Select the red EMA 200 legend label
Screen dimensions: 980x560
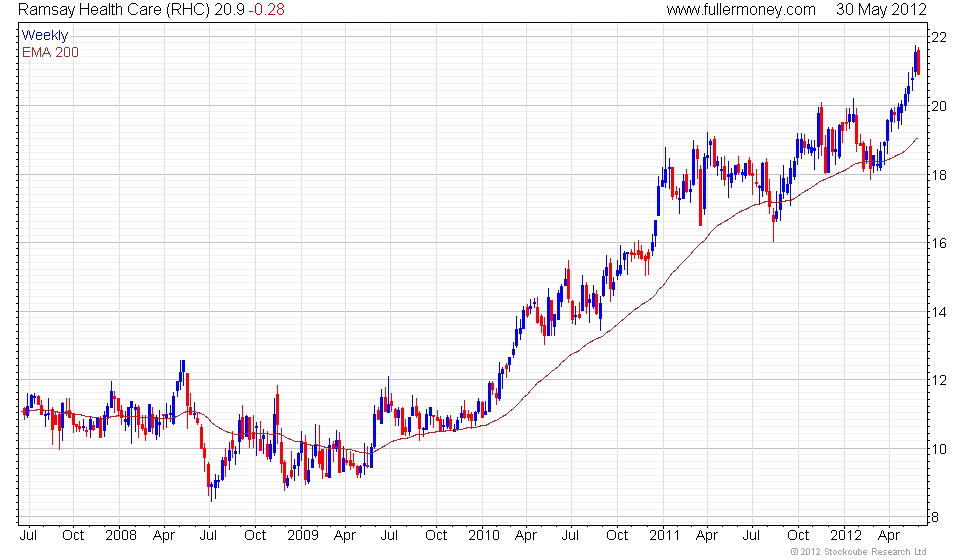tap(51, 52)
